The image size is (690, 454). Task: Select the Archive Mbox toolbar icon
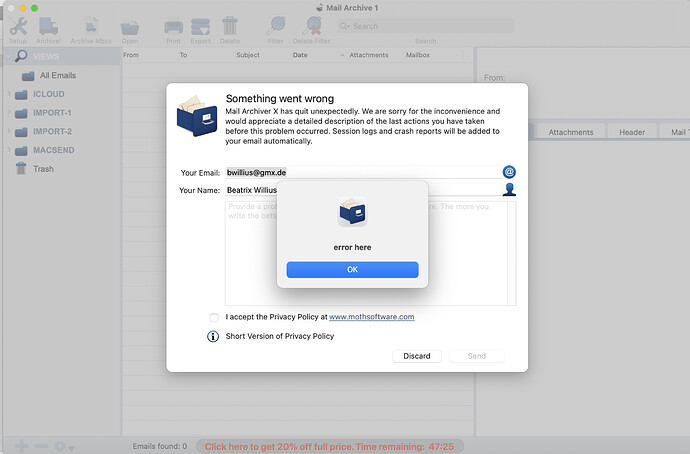(x=91, y=26)
